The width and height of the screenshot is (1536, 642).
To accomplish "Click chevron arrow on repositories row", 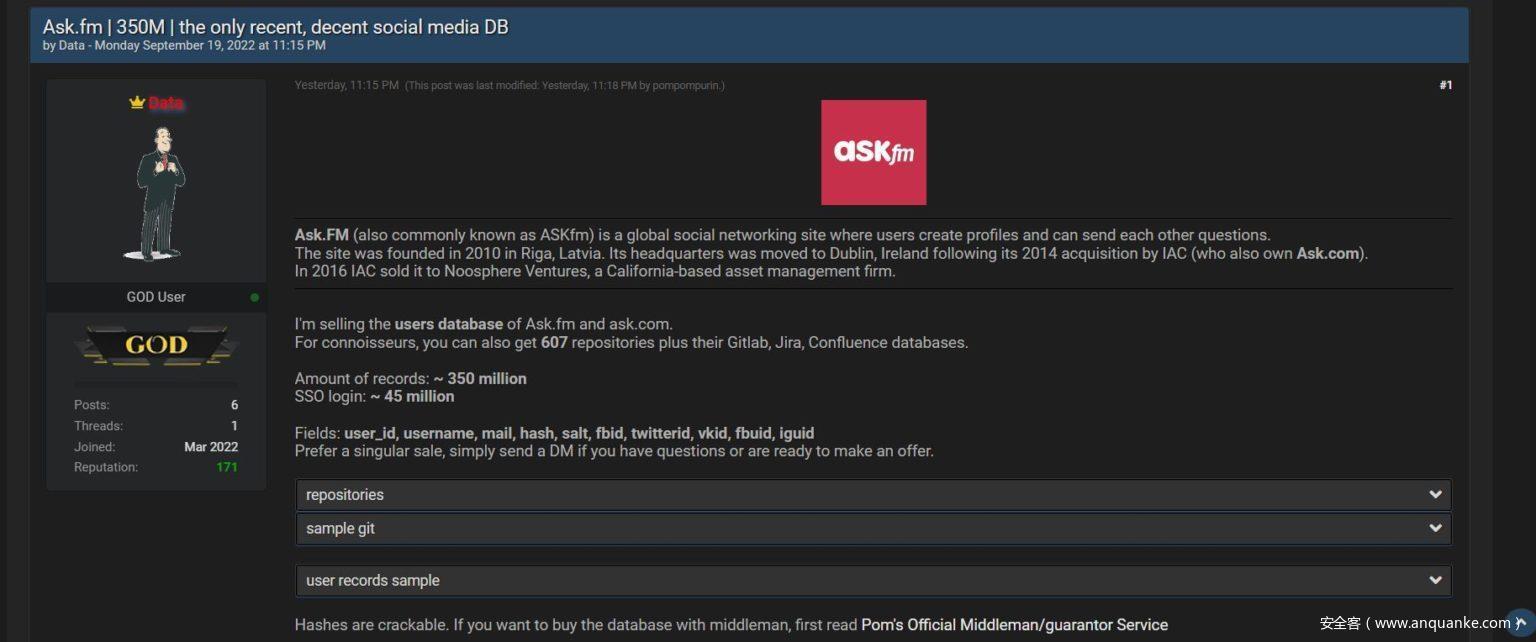I will [1435, 495].
